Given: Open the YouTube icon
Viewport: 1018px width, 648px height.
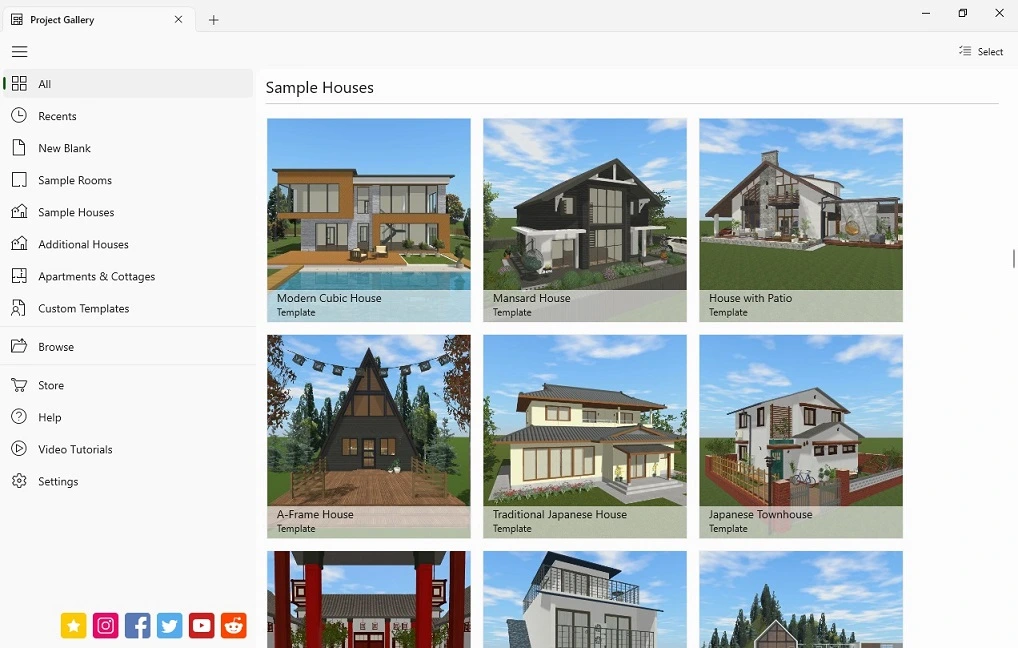Looking at the screenshot, I should click(201, 625).
